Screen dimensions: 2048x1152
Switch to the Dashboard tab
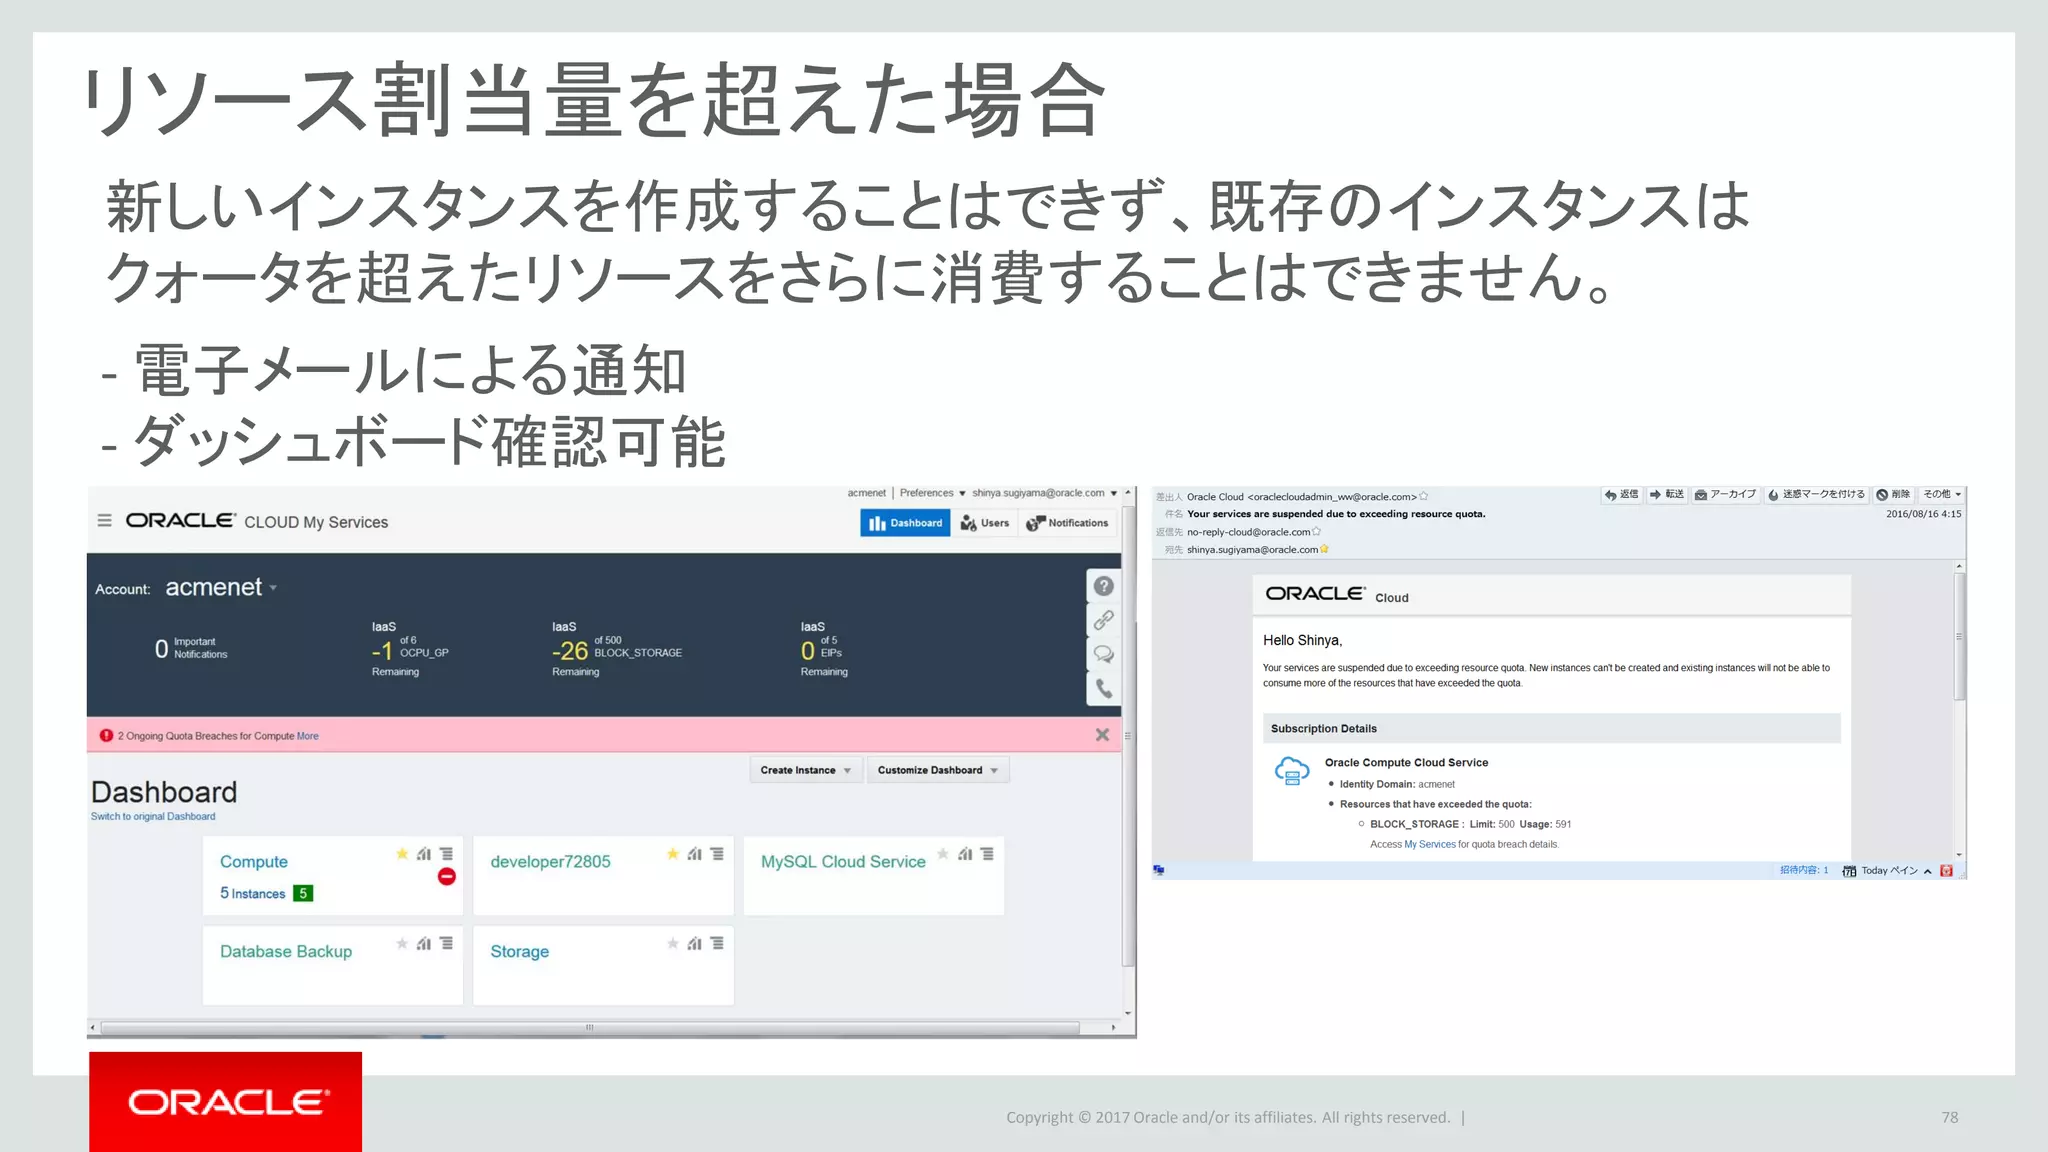coord(905,523)
